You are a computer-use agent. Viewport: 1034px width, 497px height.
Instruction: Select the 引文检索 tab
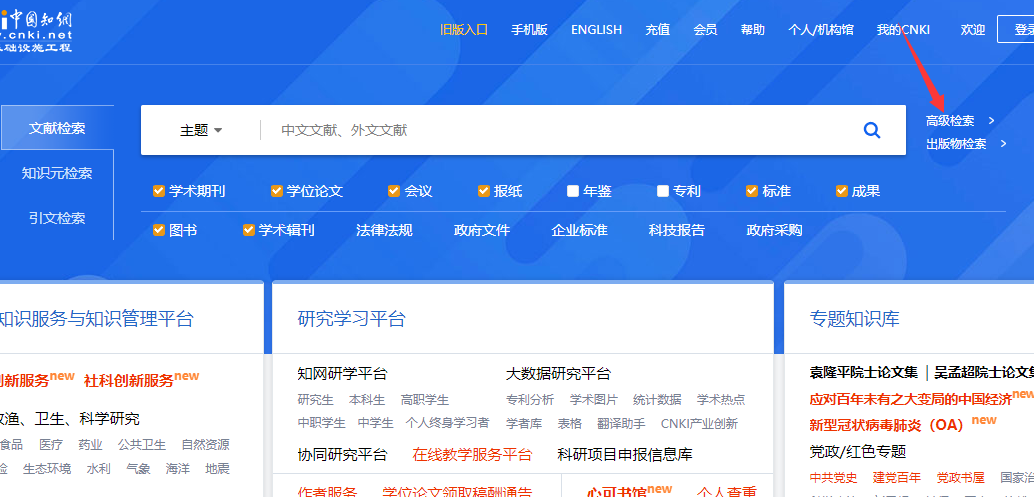(x=57, y=218)
